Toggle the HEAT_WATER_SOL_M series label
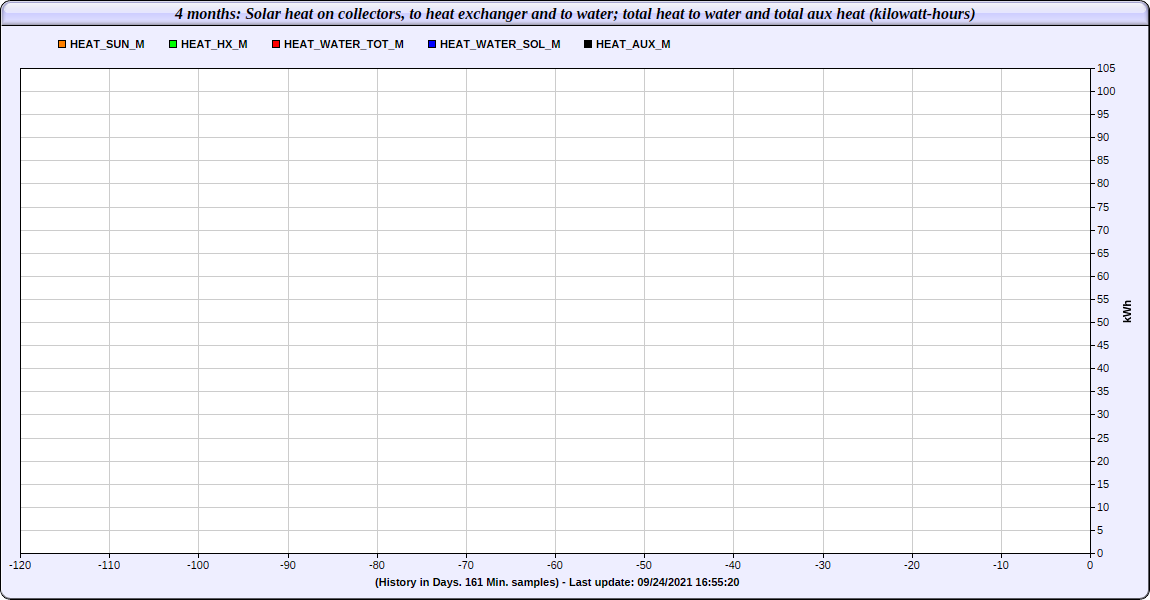This screenshot has height=600, width=1150. 500,44
